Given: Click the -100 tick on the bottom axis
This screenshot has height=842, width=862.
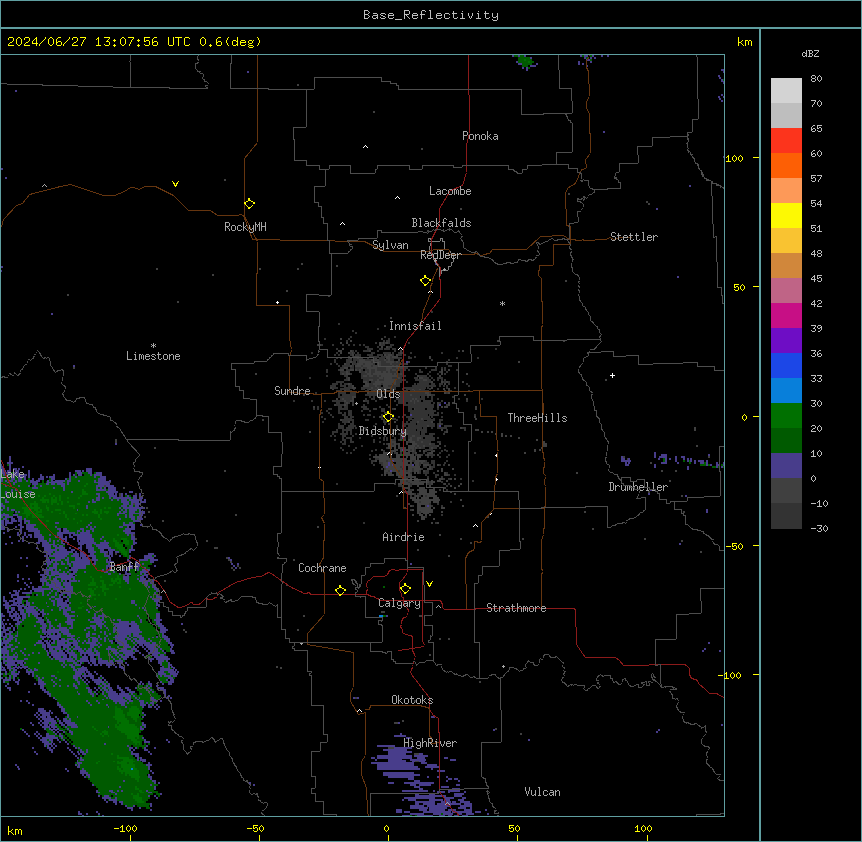Looking at the screenshot, I should 125,828.
